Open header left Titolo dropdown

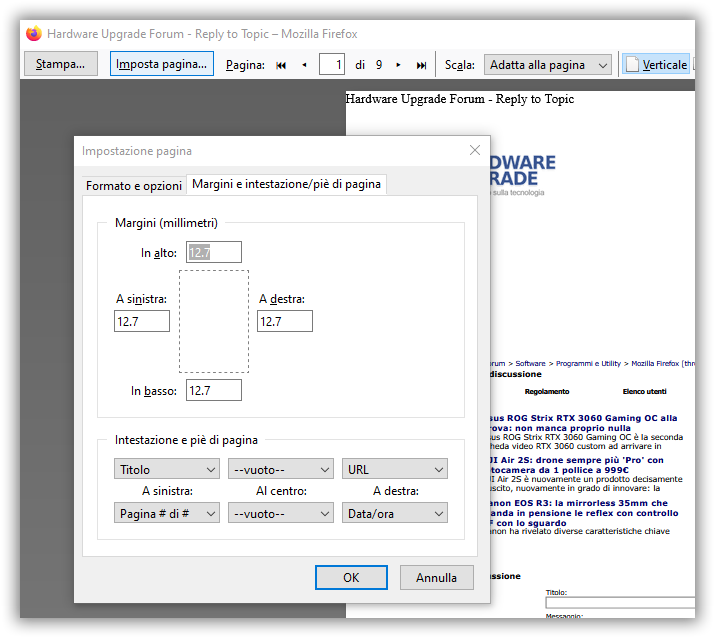coord(167,469)
